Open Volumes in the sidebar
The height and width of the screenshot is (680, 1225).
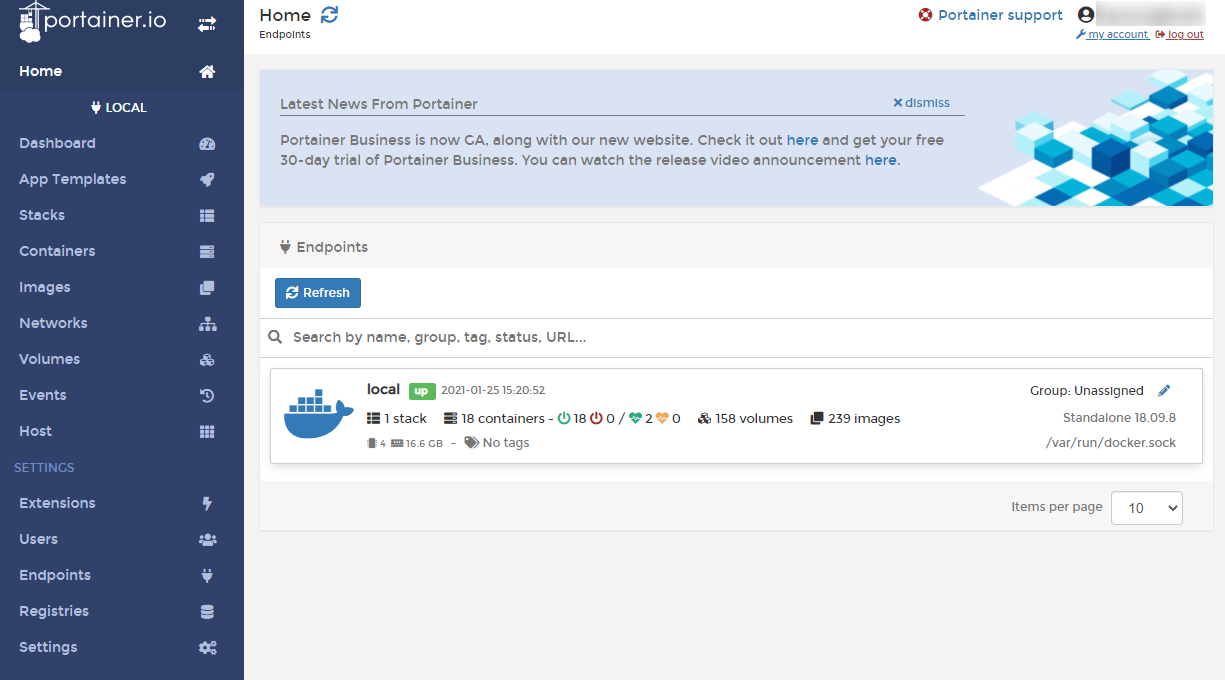(122, 360)
